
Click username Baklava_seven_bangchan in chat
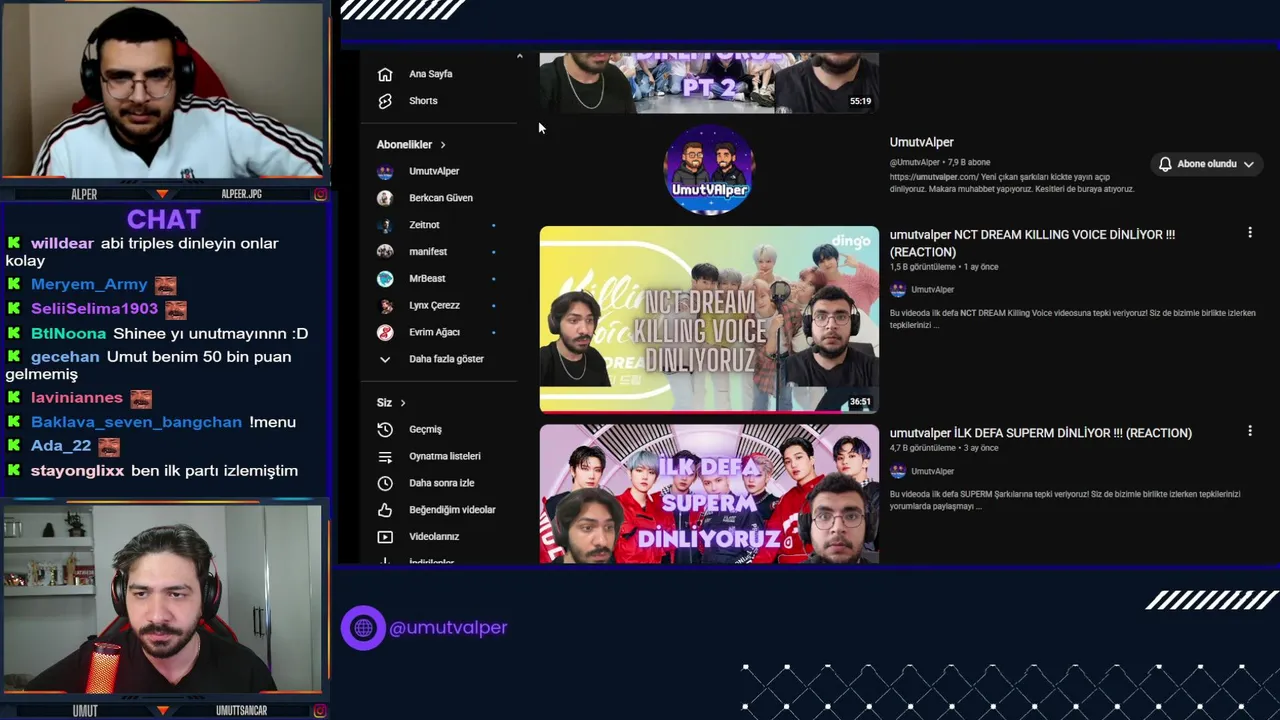136,422
